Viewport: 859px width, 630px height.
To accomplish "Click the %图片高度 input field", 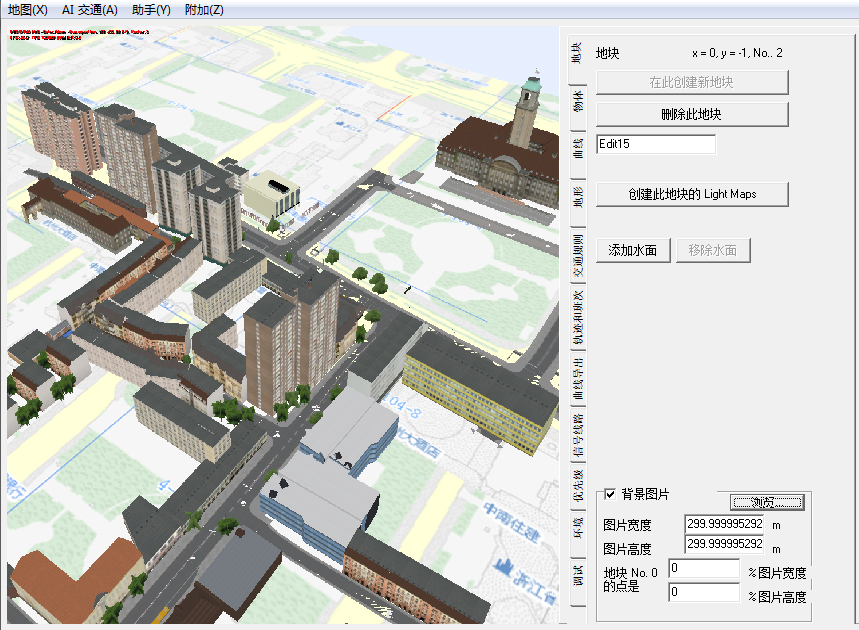I will click(x=705, y=592).
